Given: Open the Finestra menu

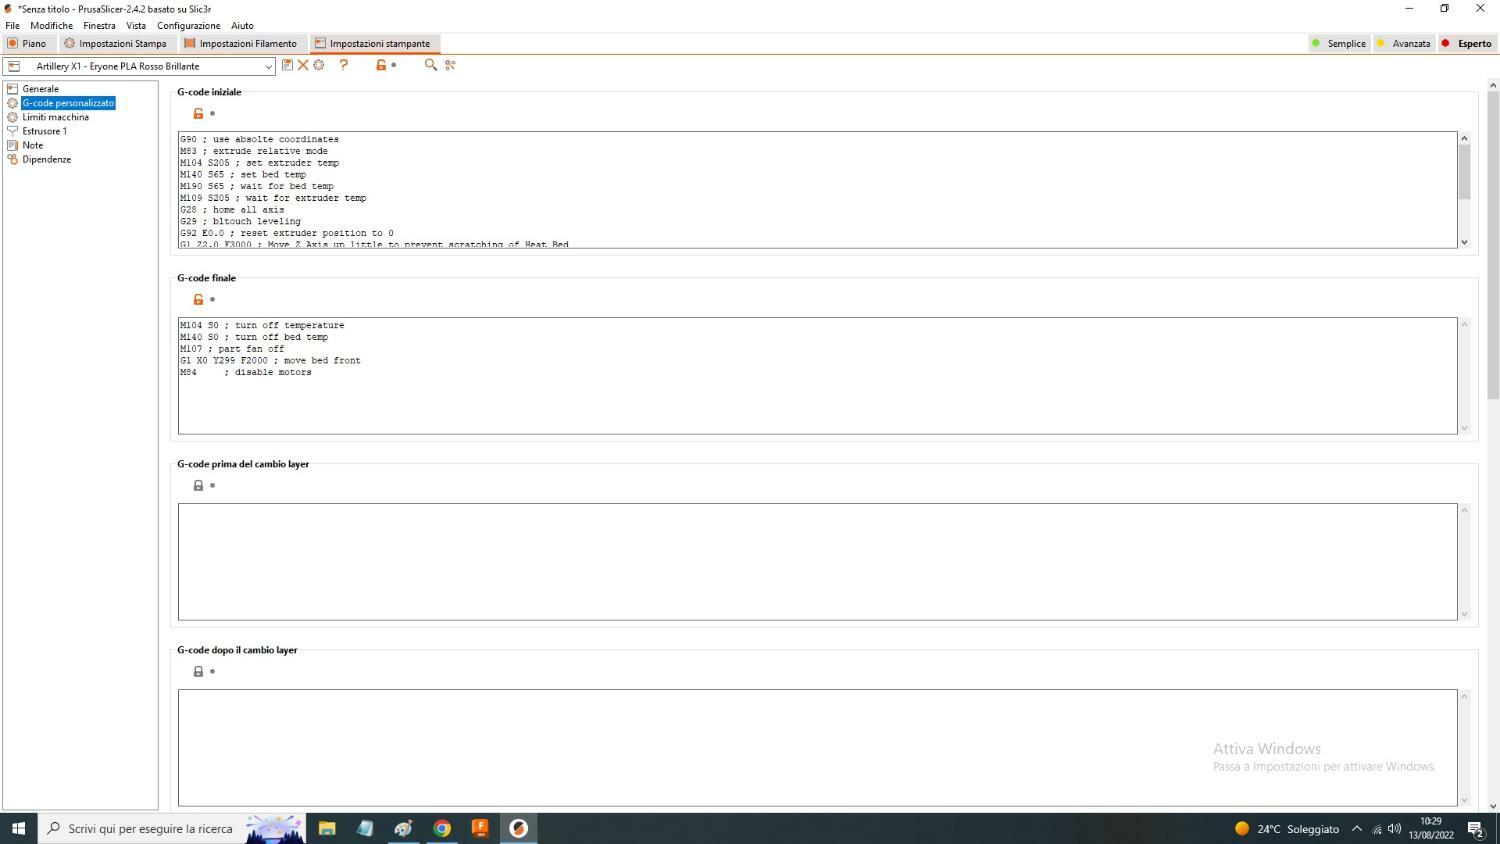Looking at the screenshot, I should click(x=99, y=25).
